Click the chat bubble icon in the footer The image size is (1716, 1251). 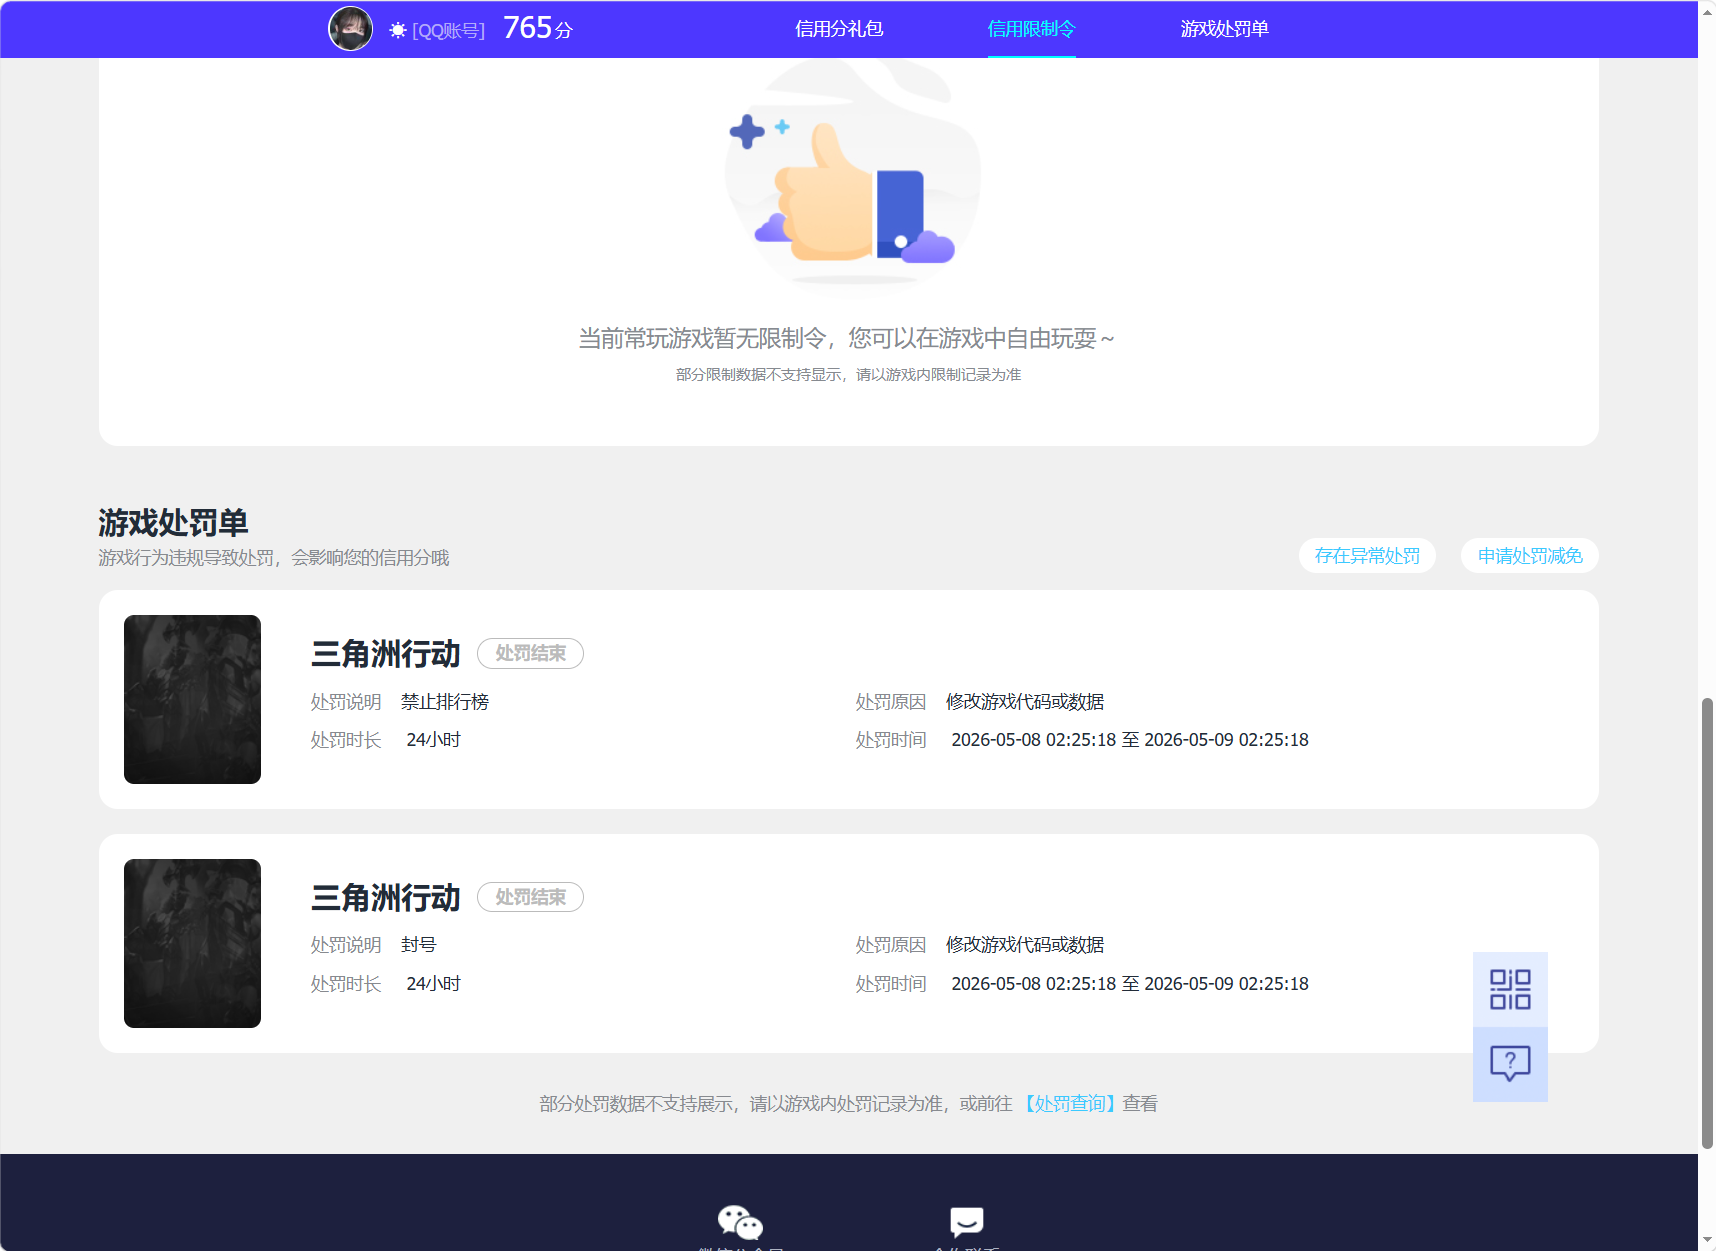(967, 1222)
